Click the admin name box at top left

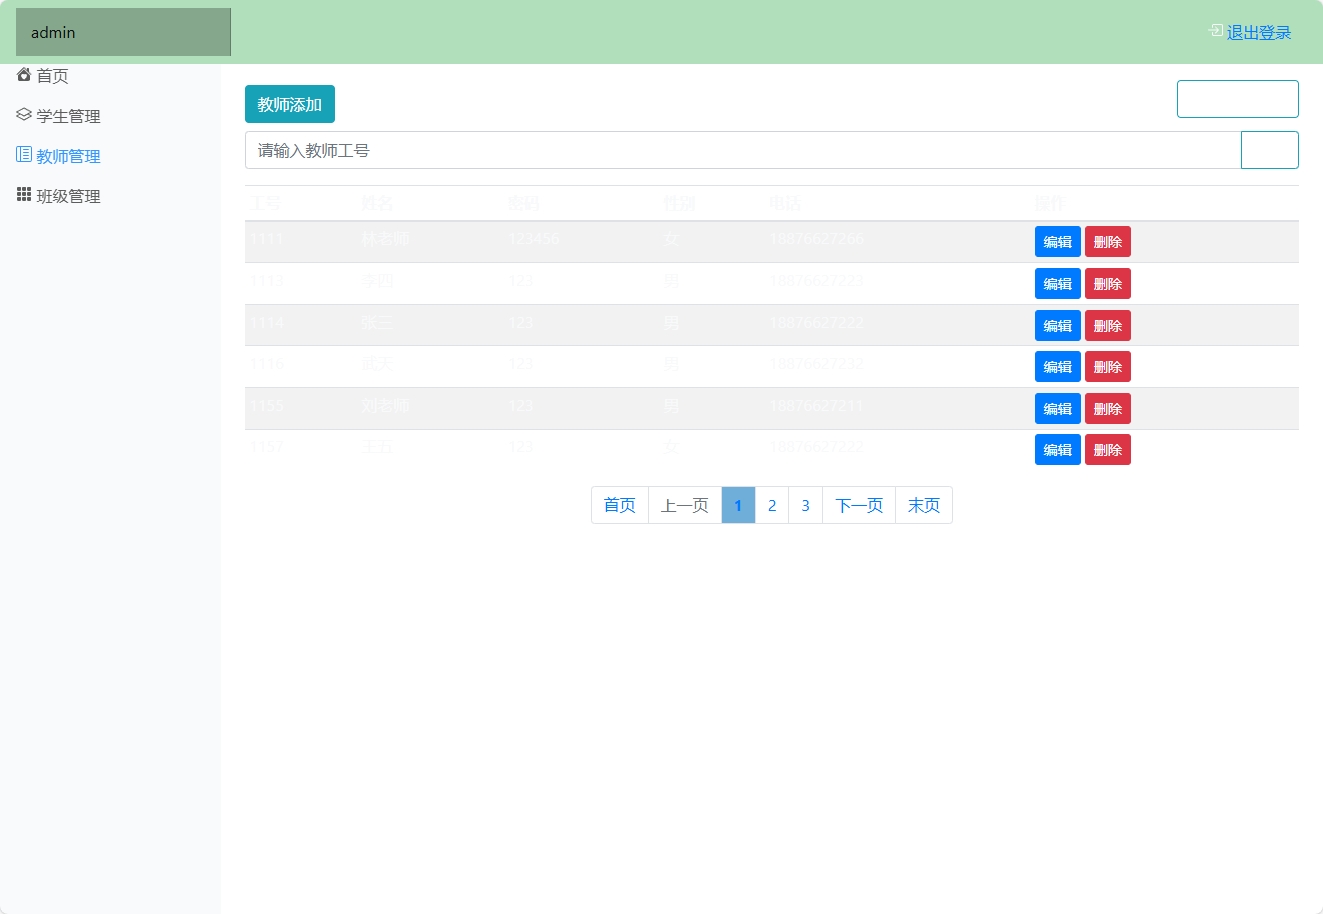pos(122,32)
